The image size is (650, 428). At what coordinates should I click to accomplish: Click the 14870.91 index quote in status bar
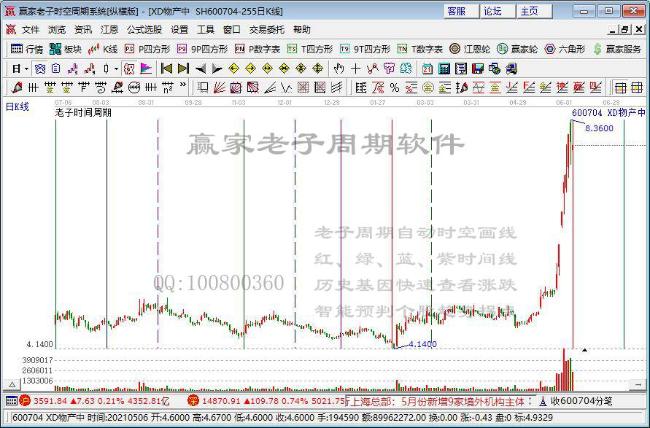coord(221,401)
